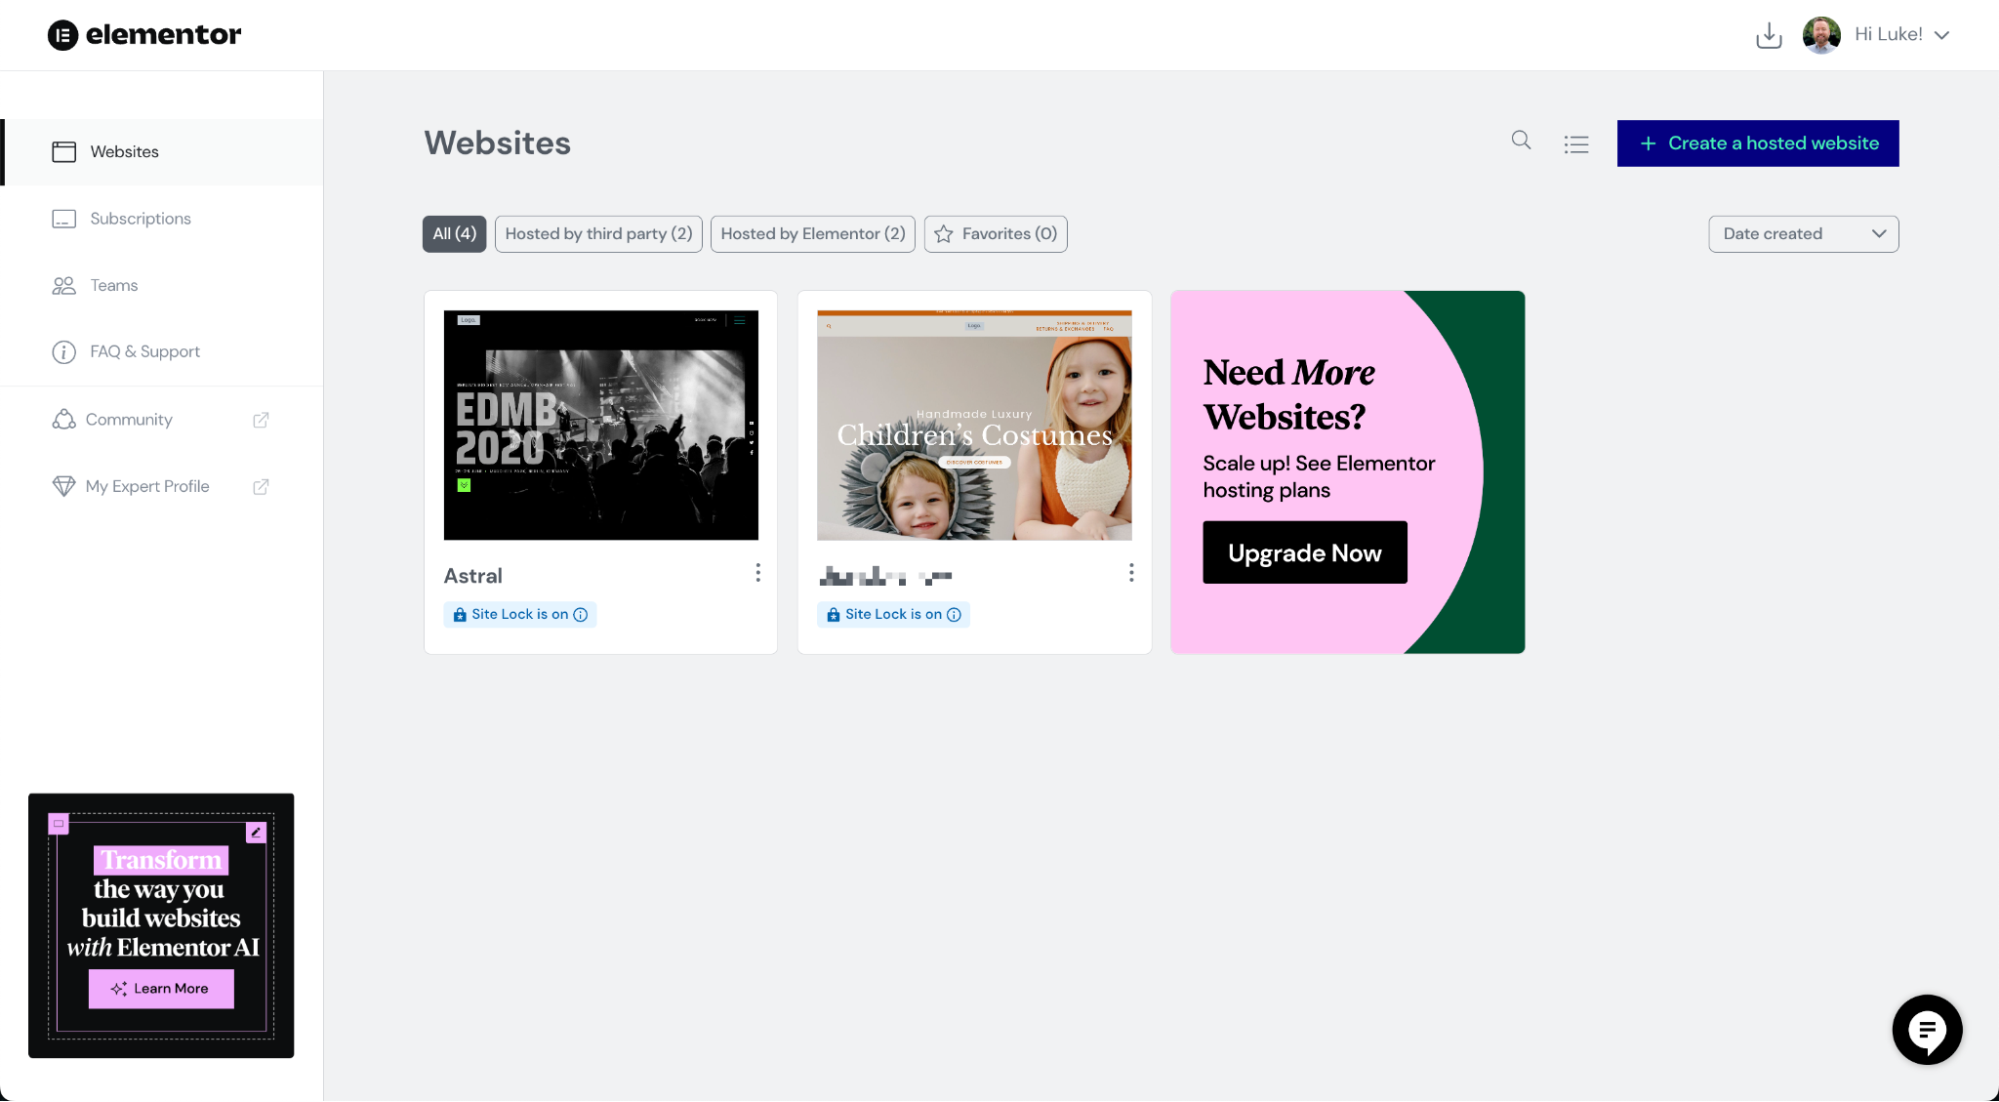Open the search icon on Websites
Screen dimensions: 1999x1102
(x=1520, y=141)
